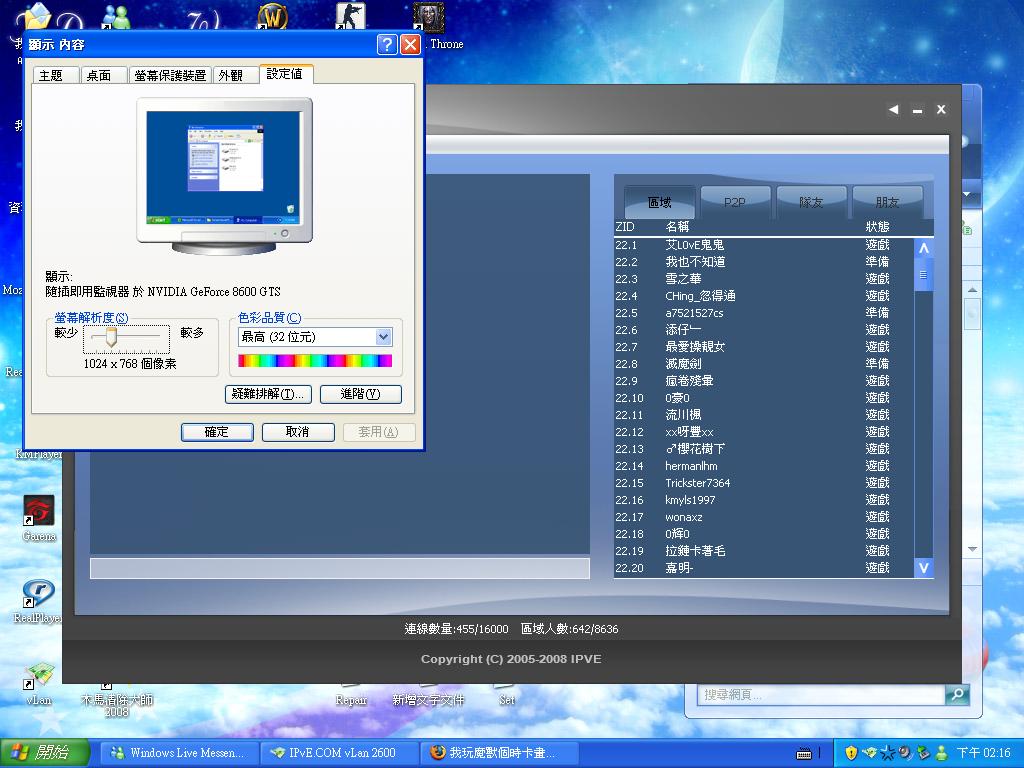Screen dimensions: 1024x768
Task: Open the Garena desktop shortcut
Action: pos(39,512)
